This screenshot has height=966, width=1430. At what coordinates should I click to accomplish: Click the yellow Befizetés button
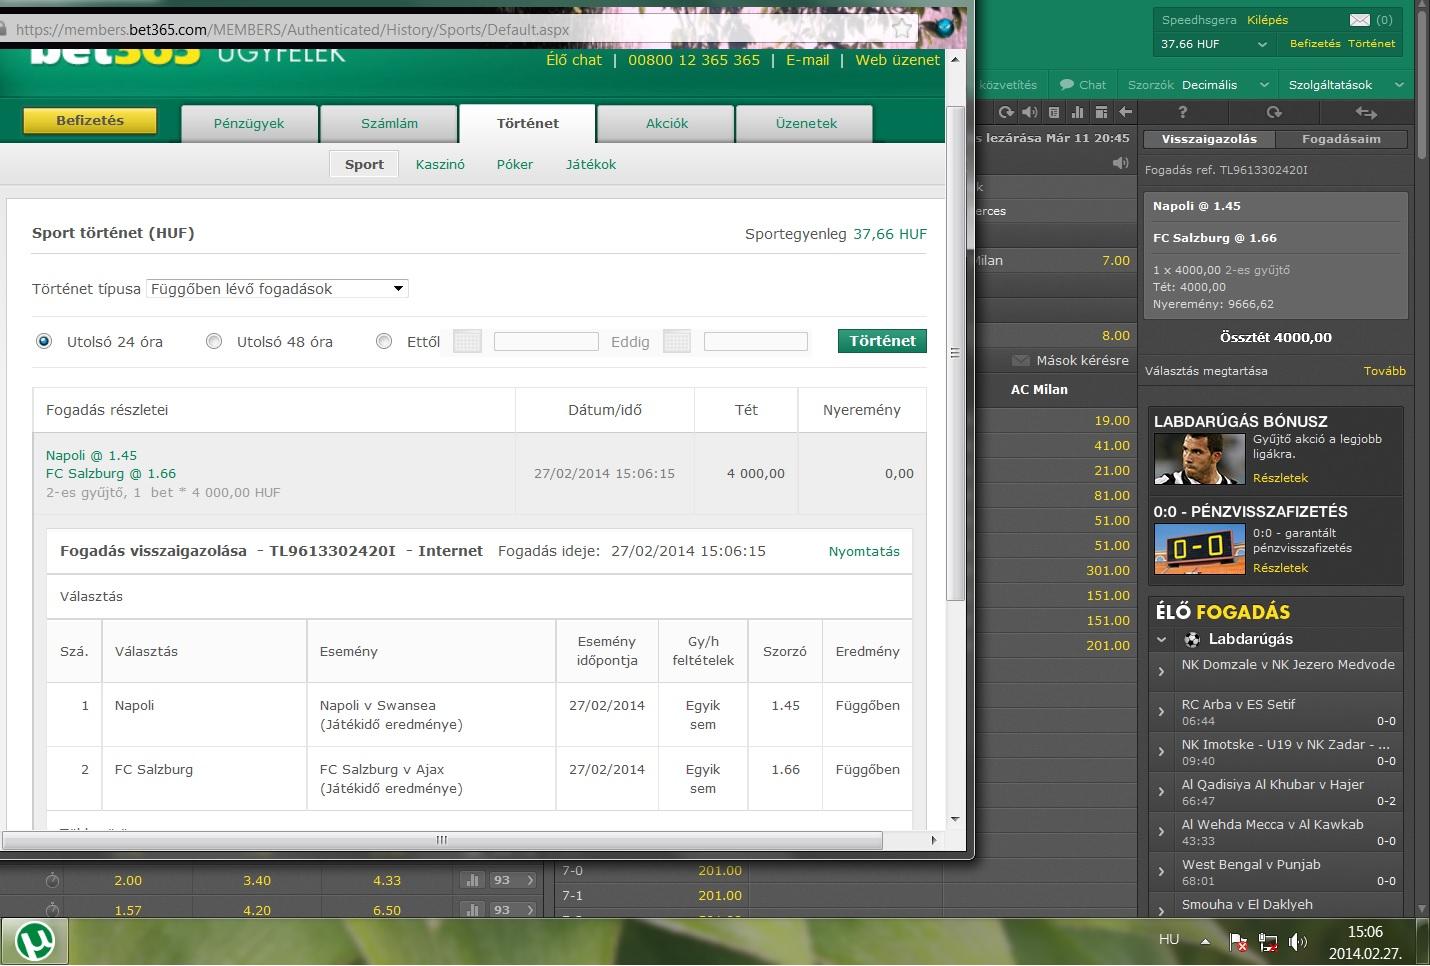click(90, 120)
